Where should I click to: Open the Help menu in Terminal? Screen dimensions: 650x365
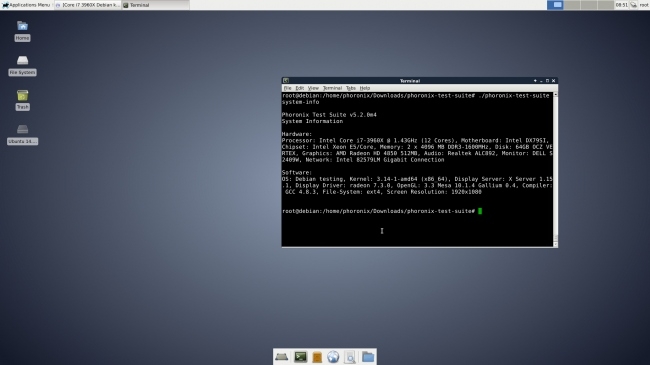click(x=365, y=88)
